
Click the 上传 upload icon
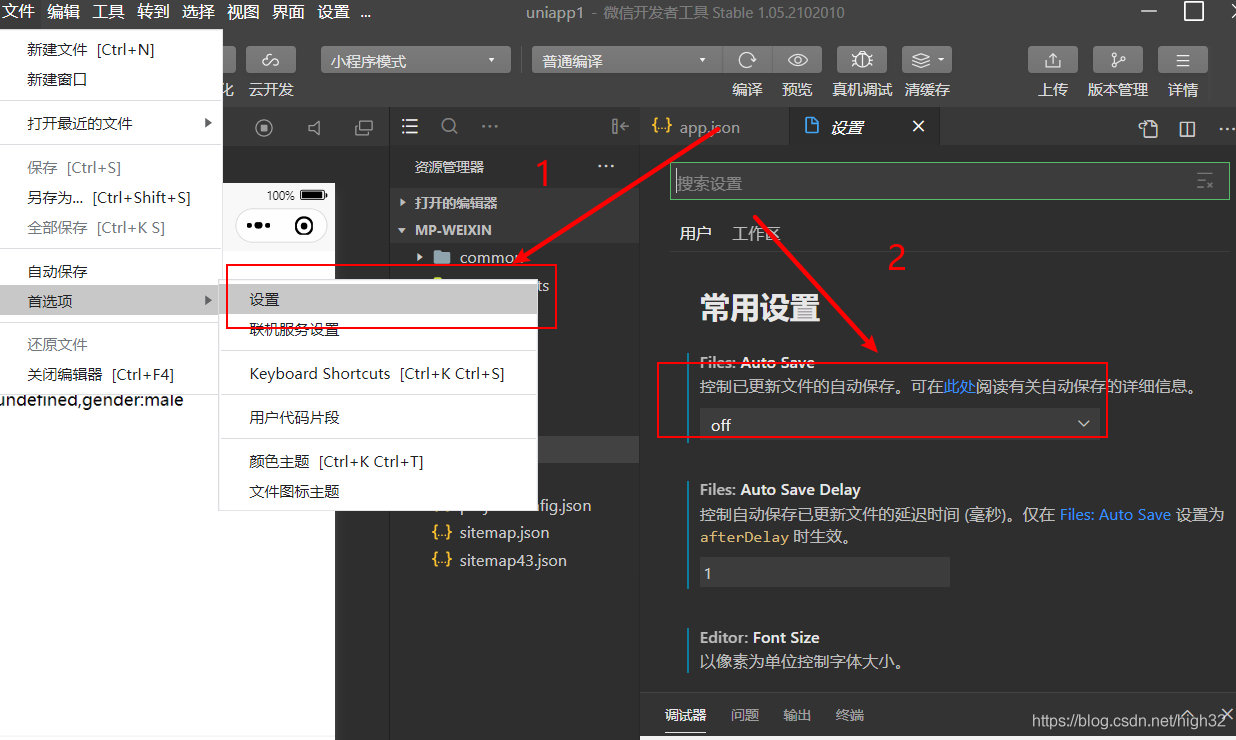point(1053,59)
